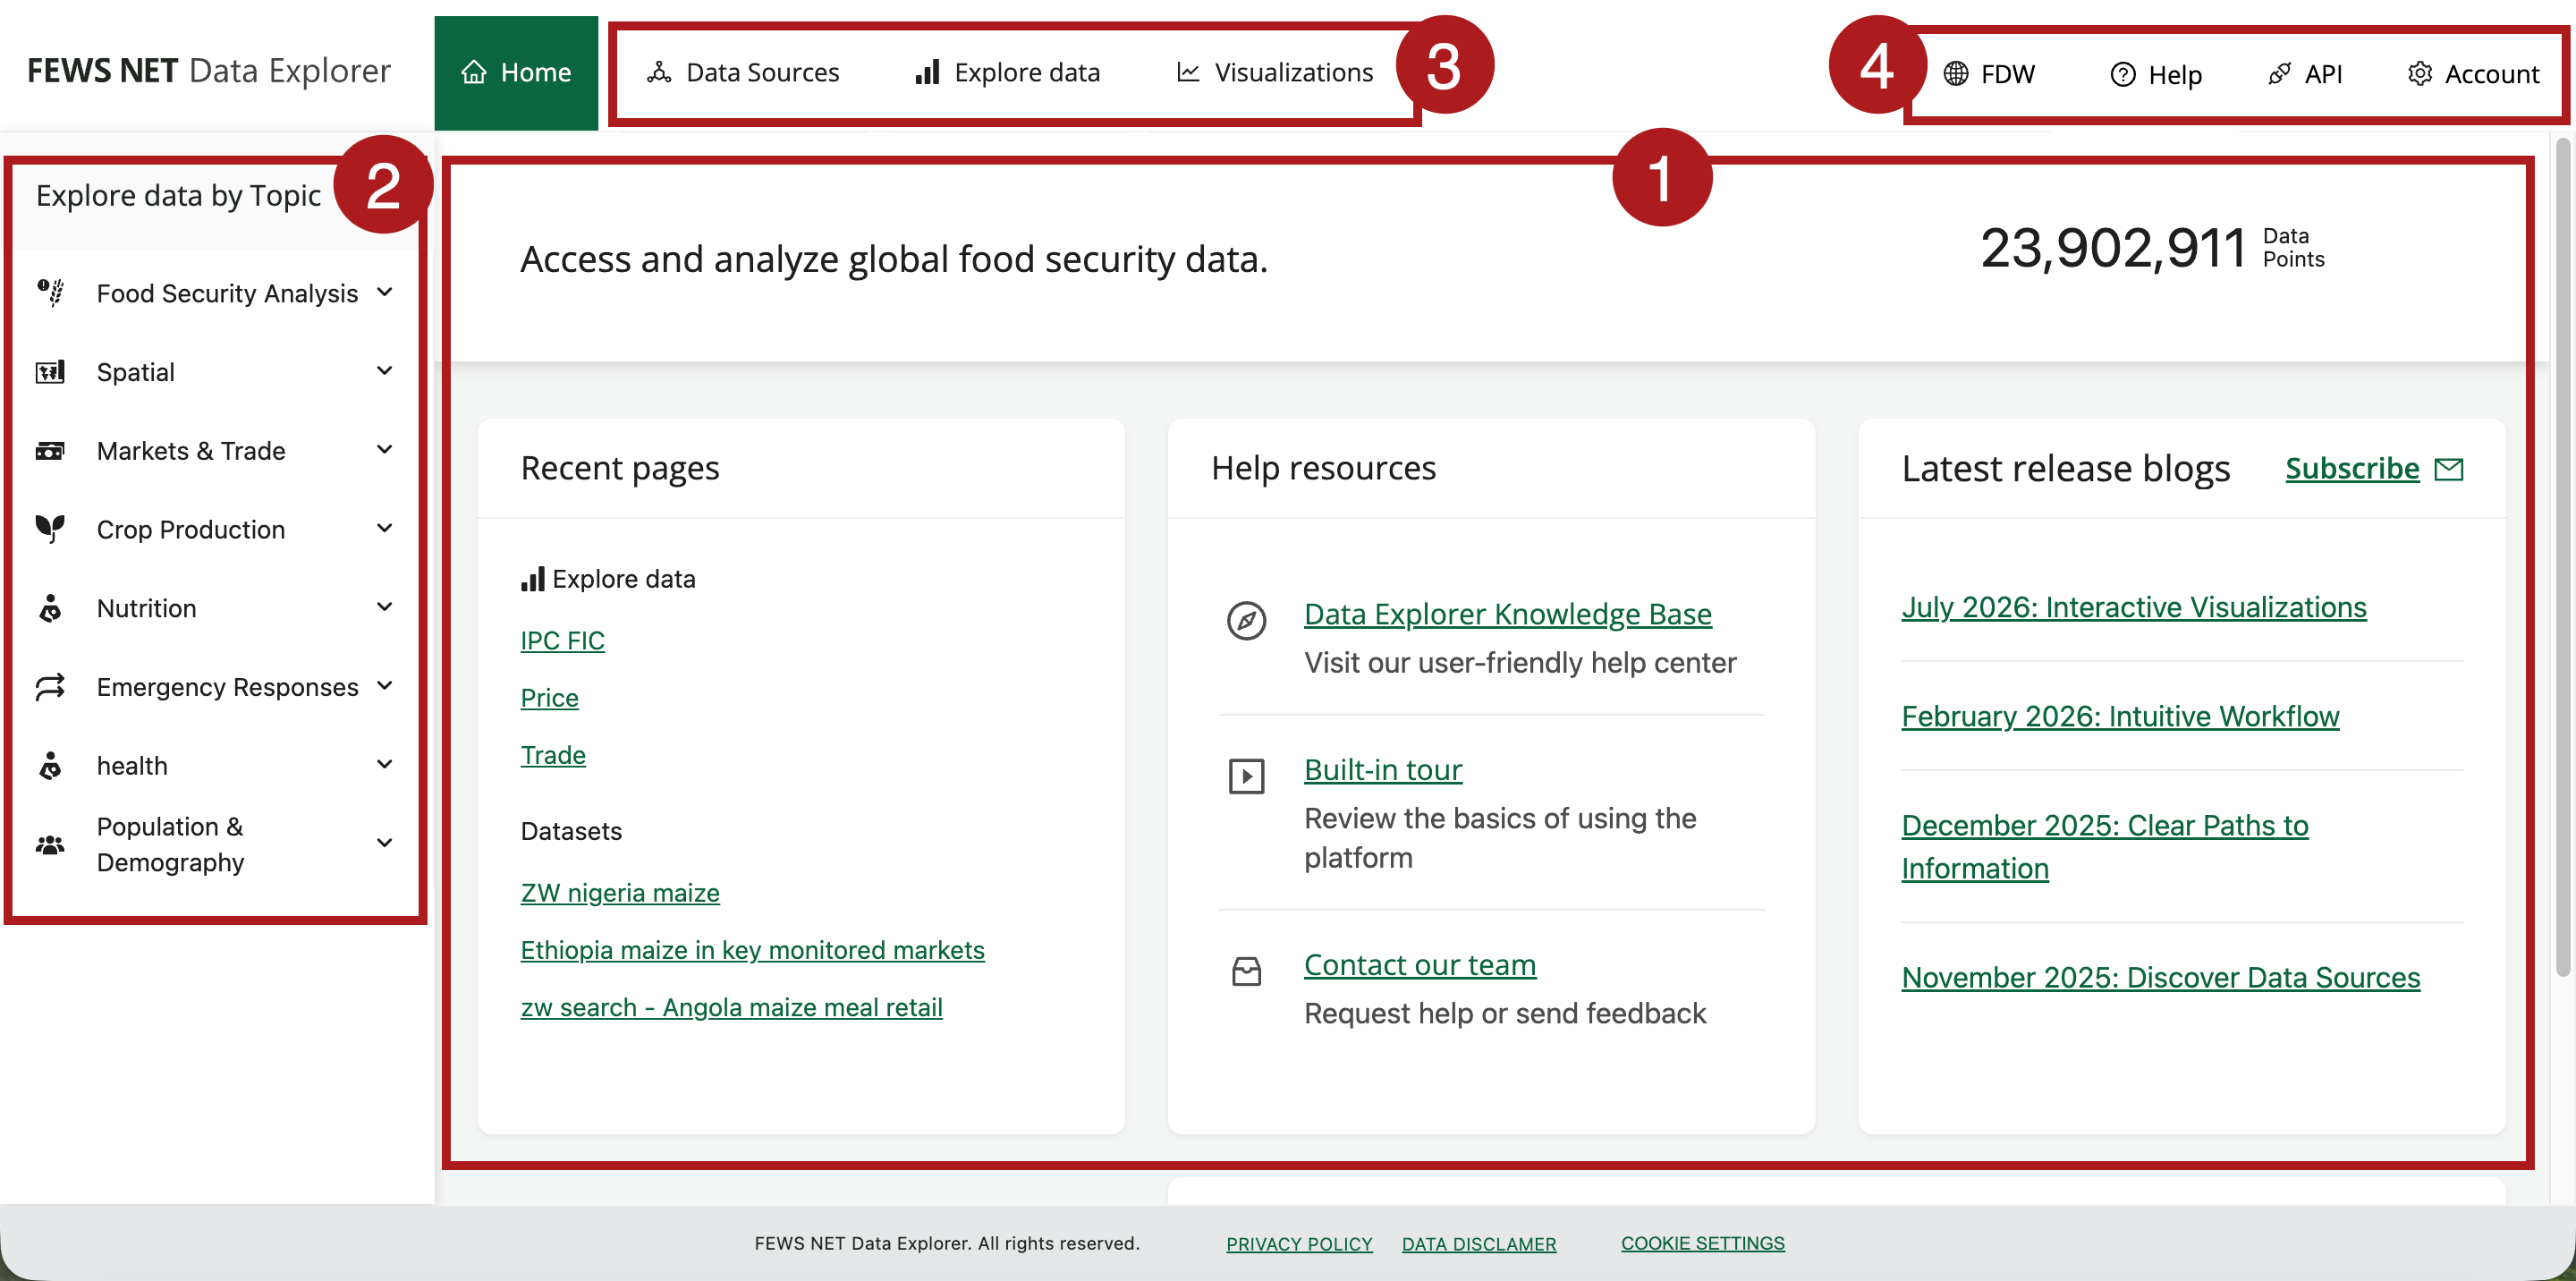This screenshot has width=2576, height=1281.
Task: Click the FEWS NET Data Explorer logo
Action: 208,71
